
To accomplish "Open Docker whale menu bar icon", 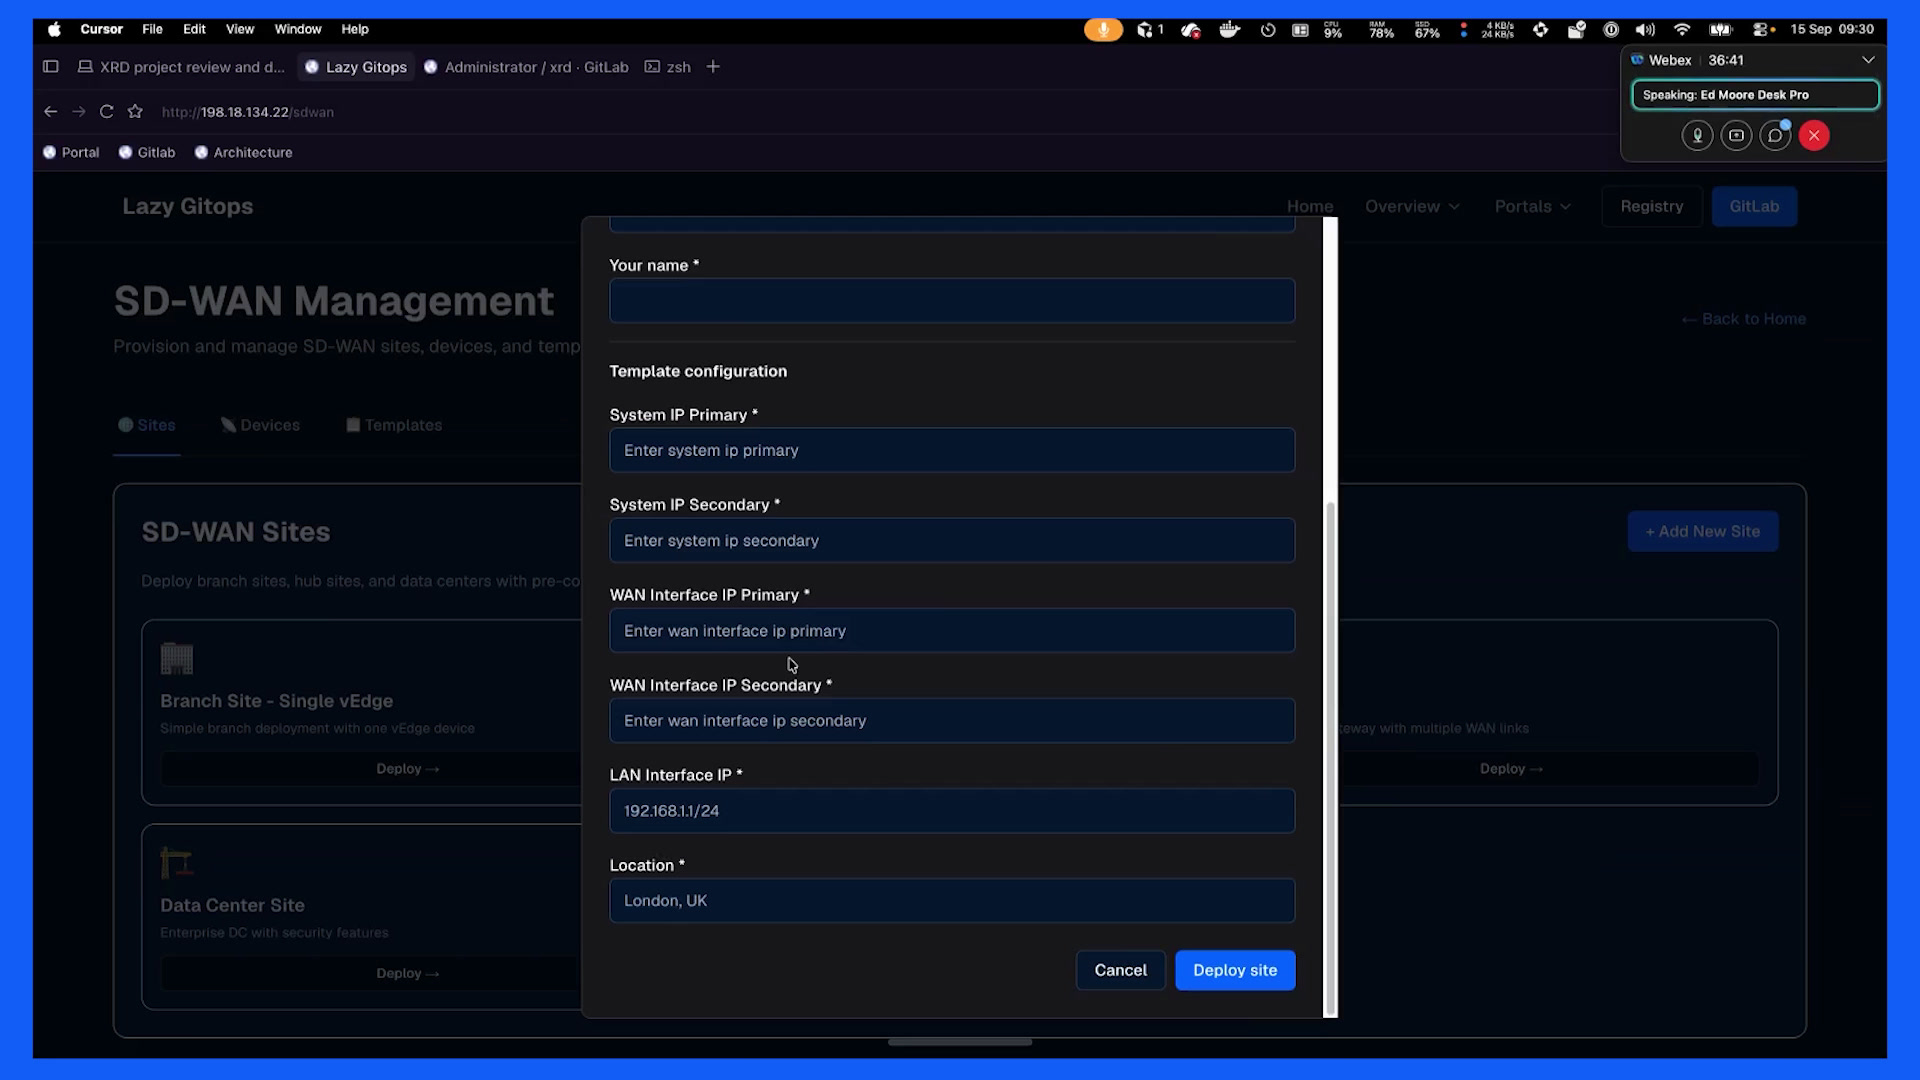I will coord(1229,30).
